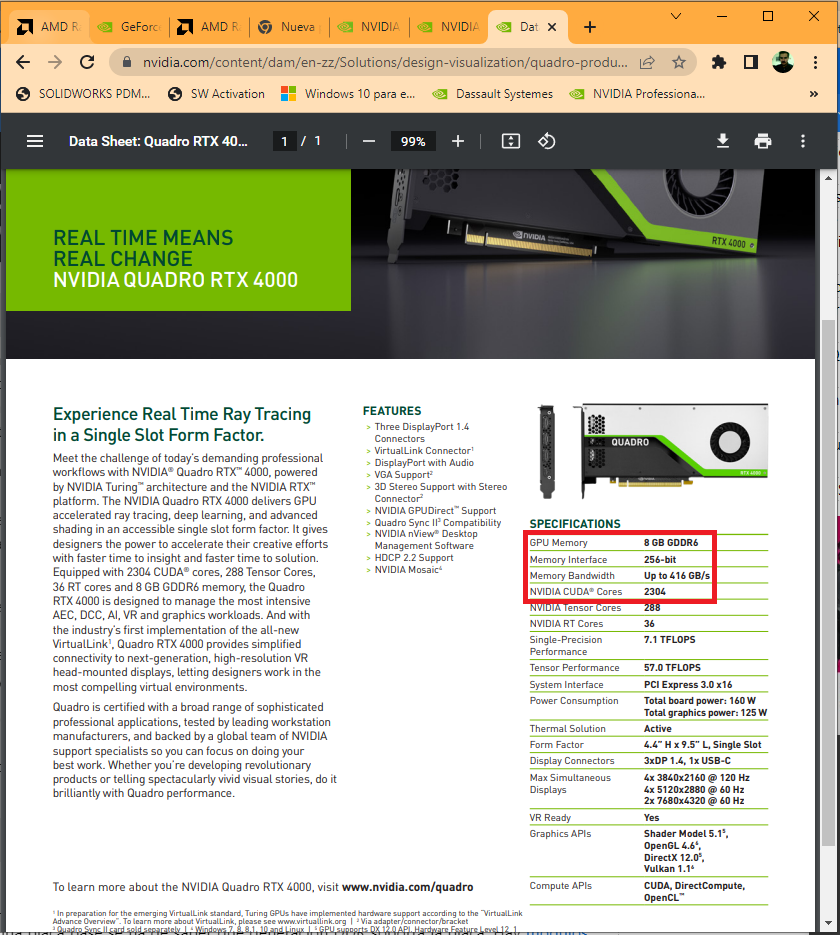Click the 99% zoom level field

click(x=413, y=141)
